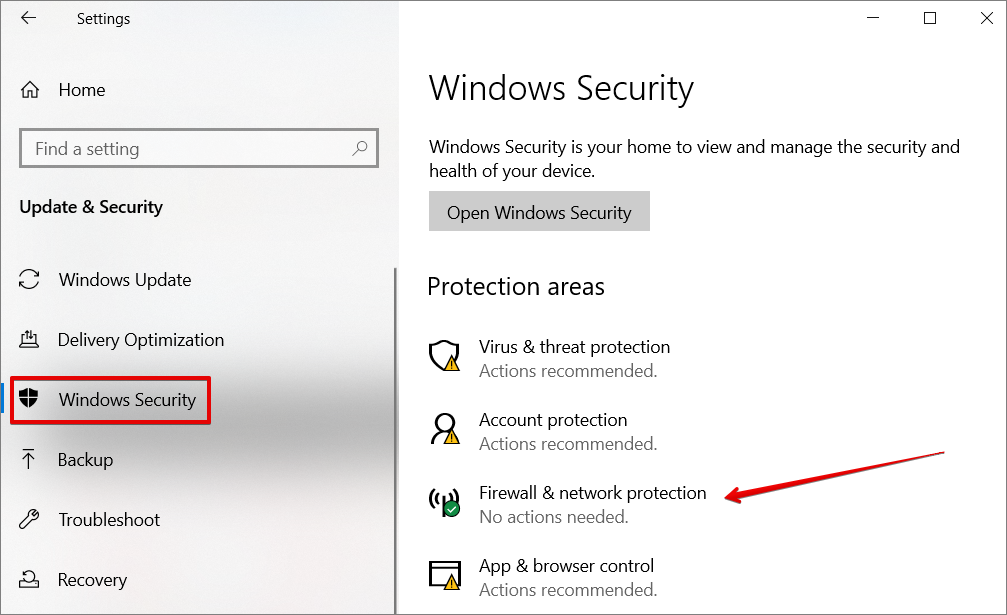Click the back arrow icon
This screenshot has width=1007, height=615.
28,19
